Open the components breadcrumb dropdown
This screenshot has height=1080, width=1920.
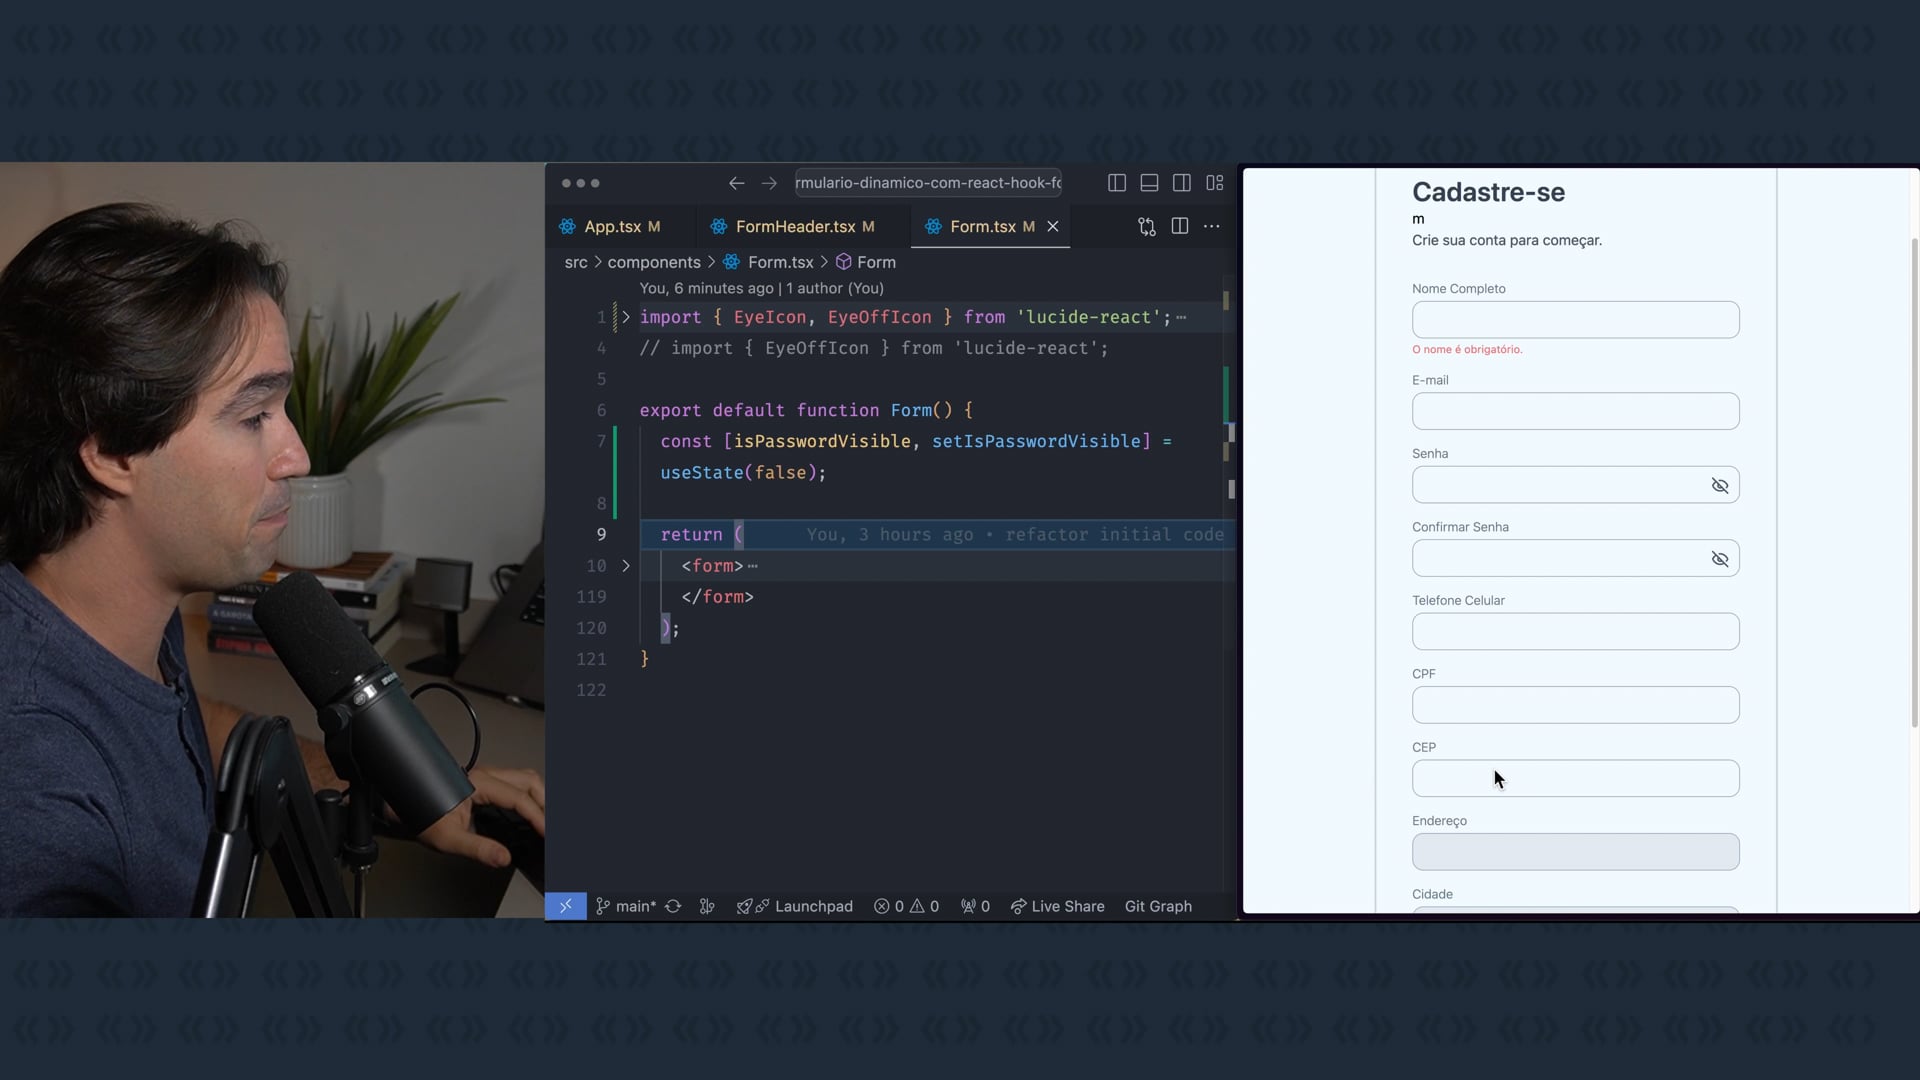coord(653,262)
